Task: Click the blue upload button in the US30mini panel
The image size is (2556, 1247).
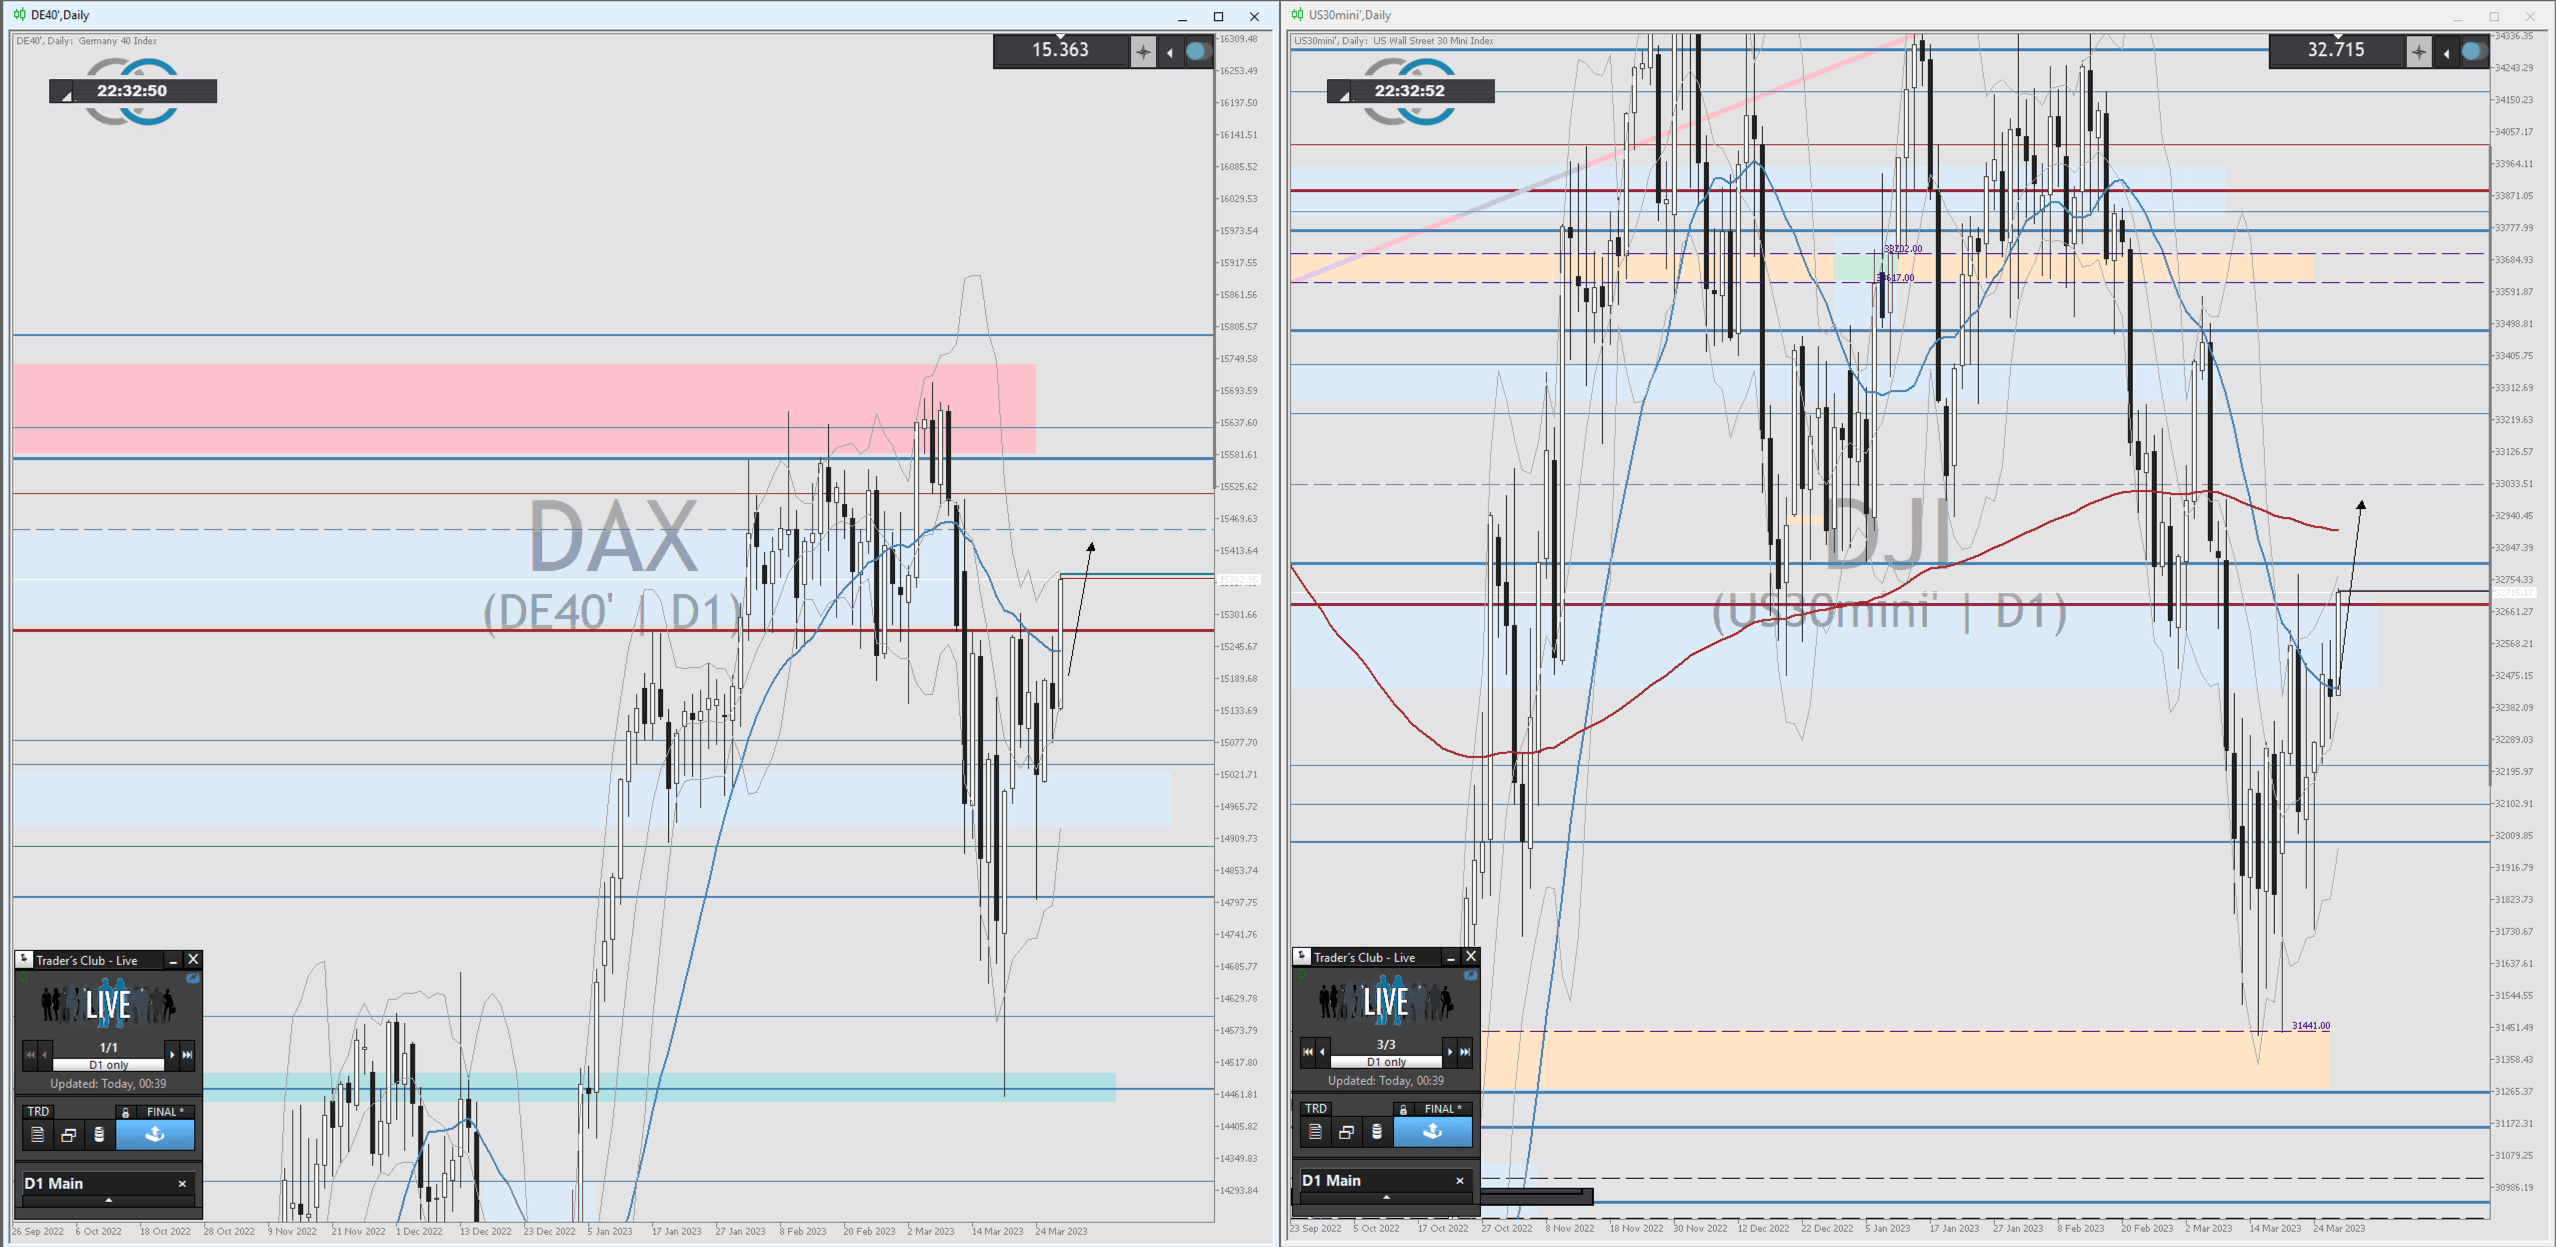Action: click(1433, 1131)
